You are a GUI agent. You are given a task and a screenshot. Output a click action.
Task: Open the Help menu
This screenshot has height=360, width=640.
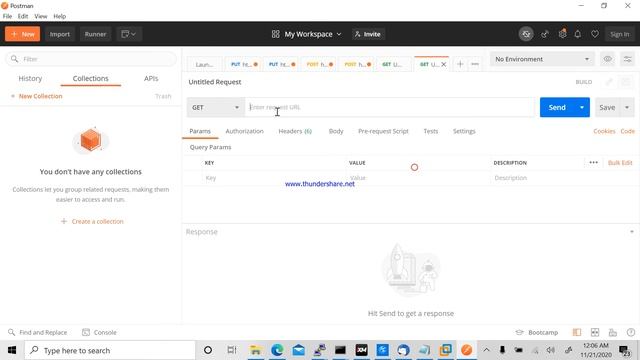coord(60,16)
